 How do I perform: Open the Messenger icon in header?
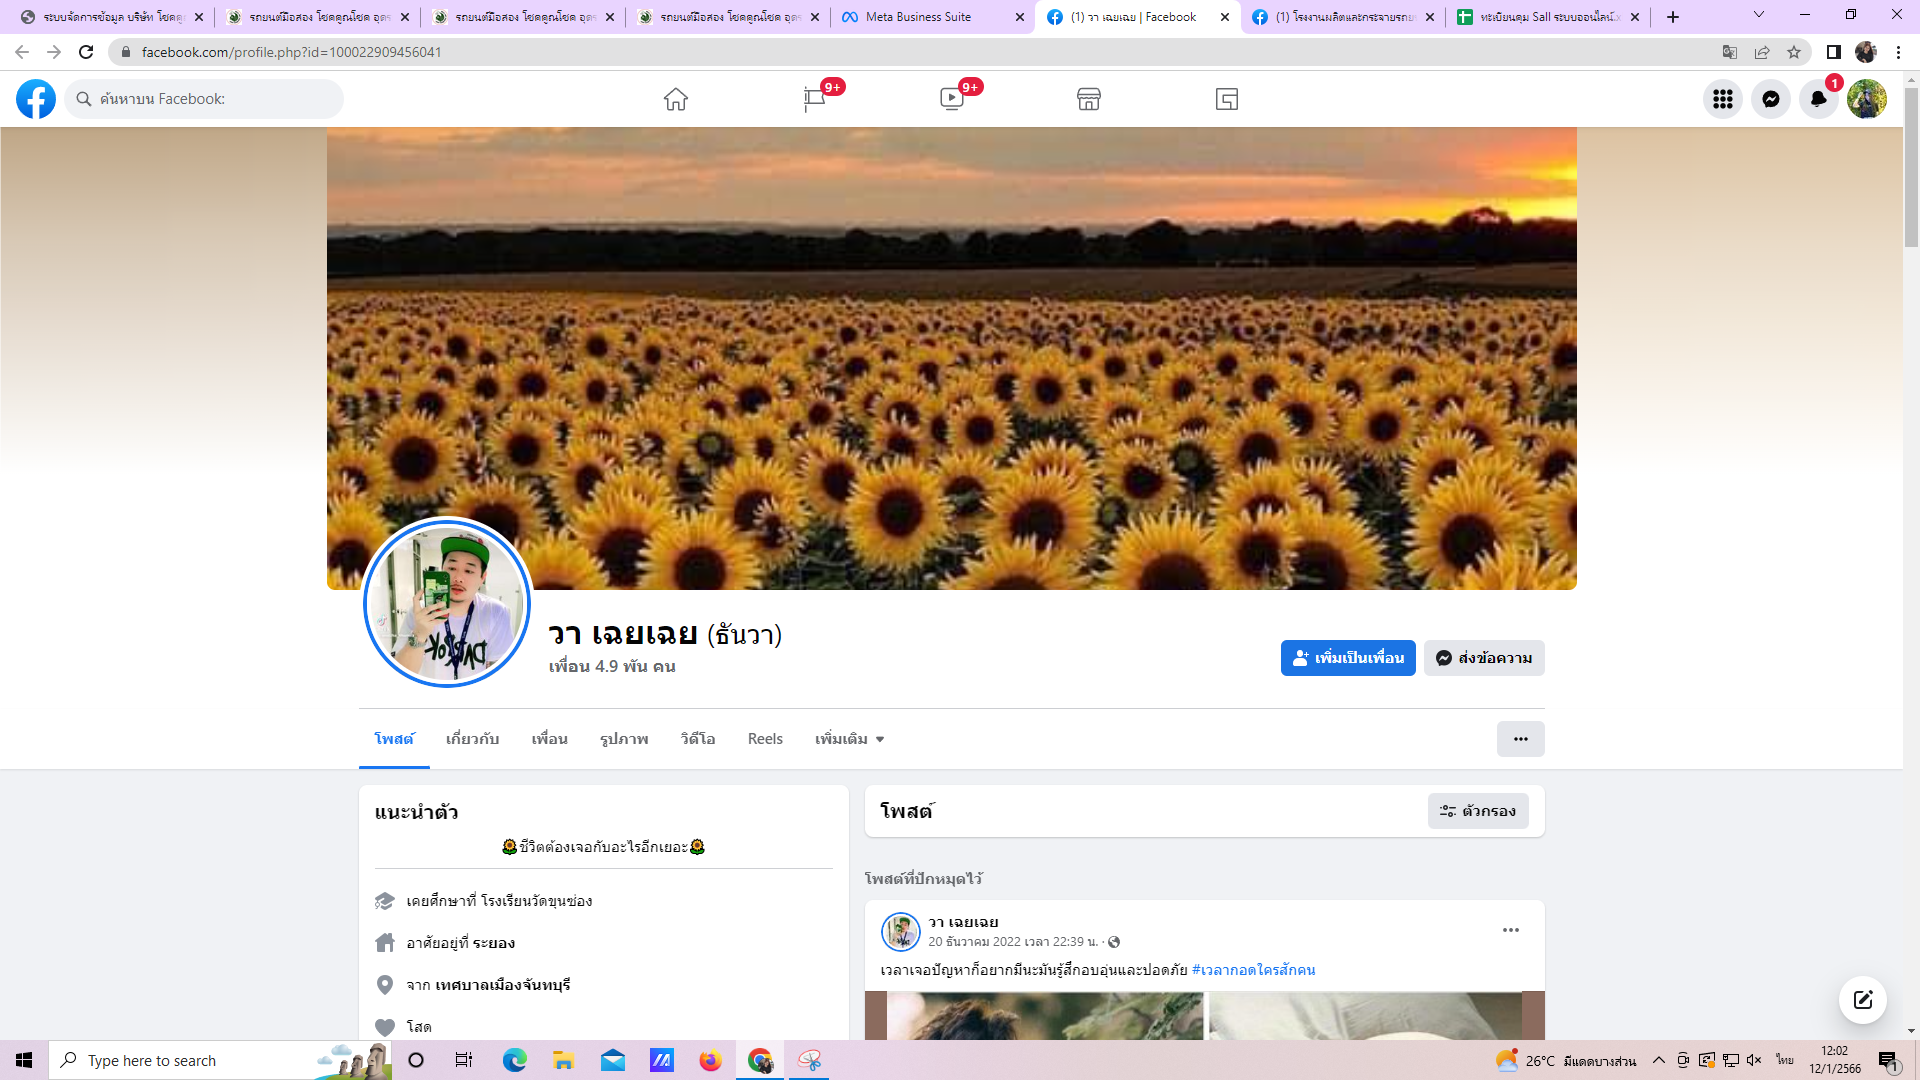(x=1770, y=99)
